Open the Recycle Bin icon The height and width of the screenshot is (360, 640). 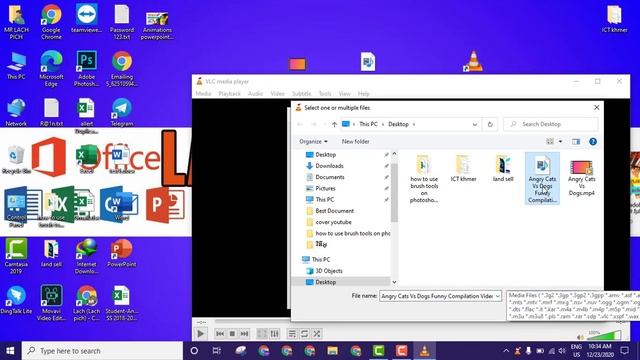(x=16, y=160)
